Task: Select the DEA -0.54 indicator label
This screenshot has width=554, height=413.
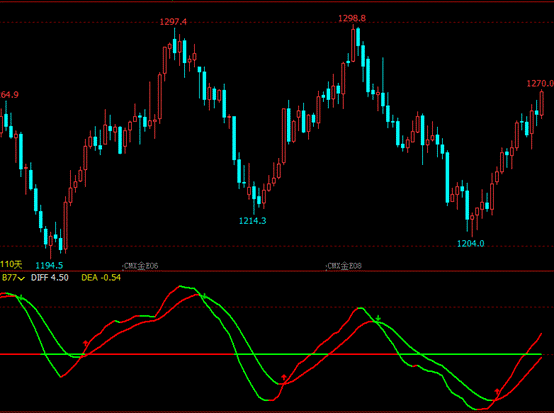Action: pos(101,278)
